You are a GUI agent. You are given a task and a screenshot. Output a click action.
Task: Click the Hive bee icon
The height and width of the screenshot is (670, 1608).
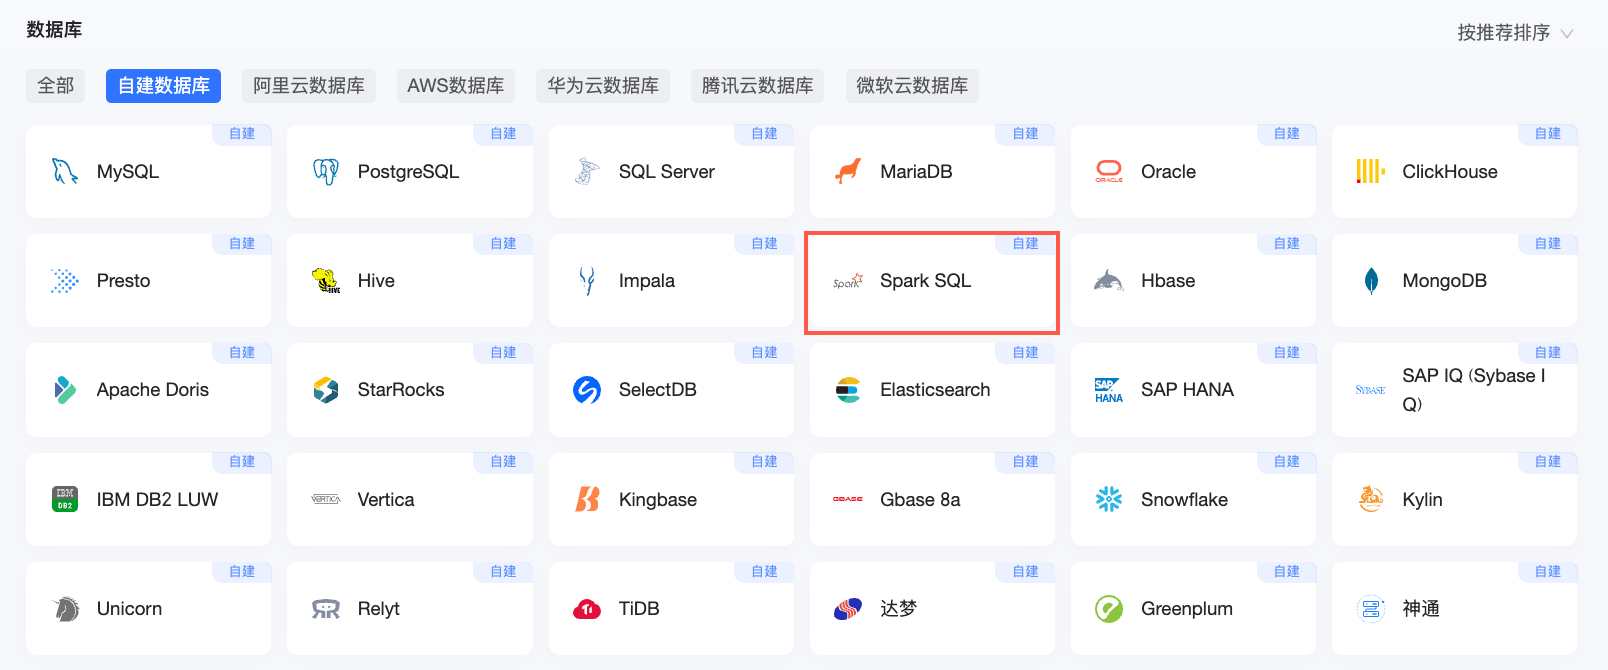(326, 281)
